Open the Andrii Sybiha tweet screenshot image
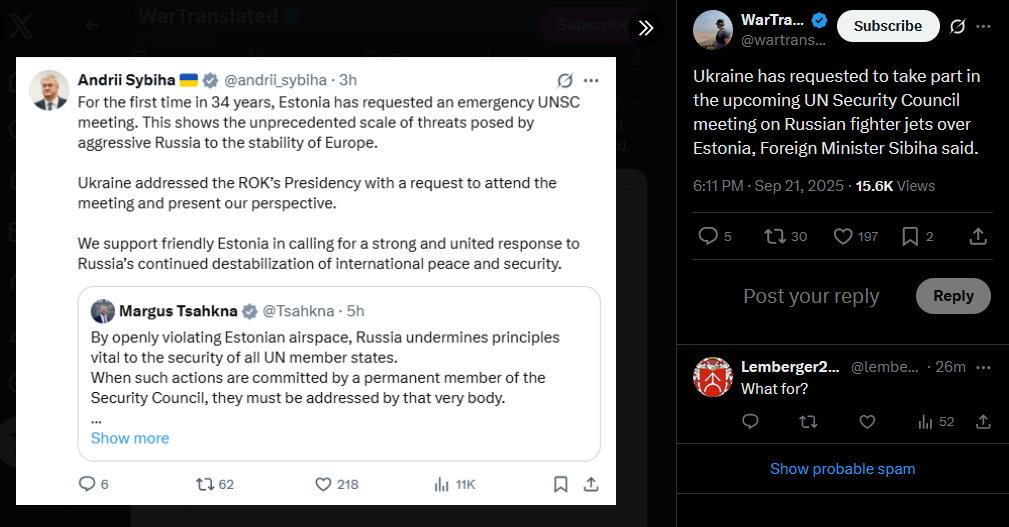 pyautogui.click(x=316, y=281)
